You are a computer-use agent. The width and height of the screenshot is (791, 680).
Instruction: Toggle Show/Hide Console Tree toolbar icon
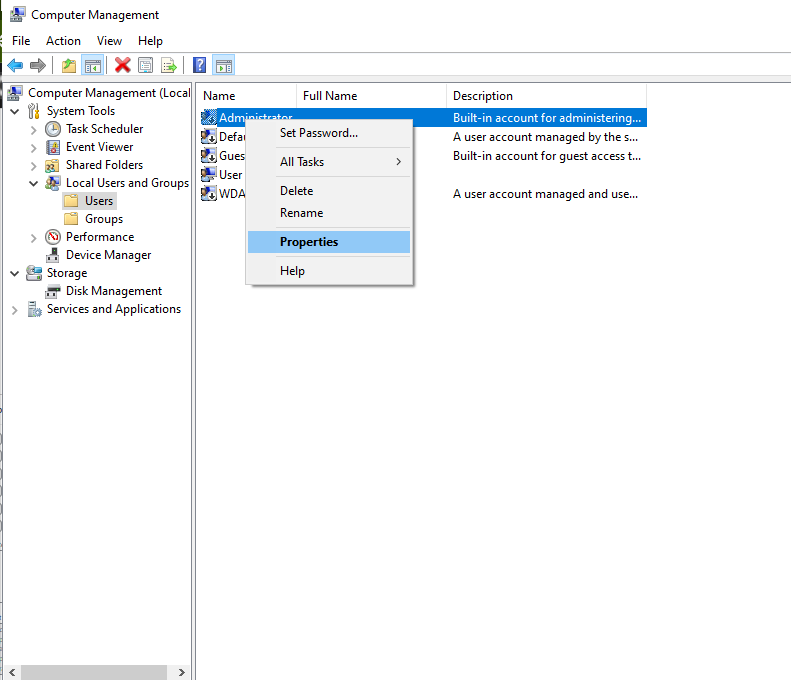click(93, 65)
